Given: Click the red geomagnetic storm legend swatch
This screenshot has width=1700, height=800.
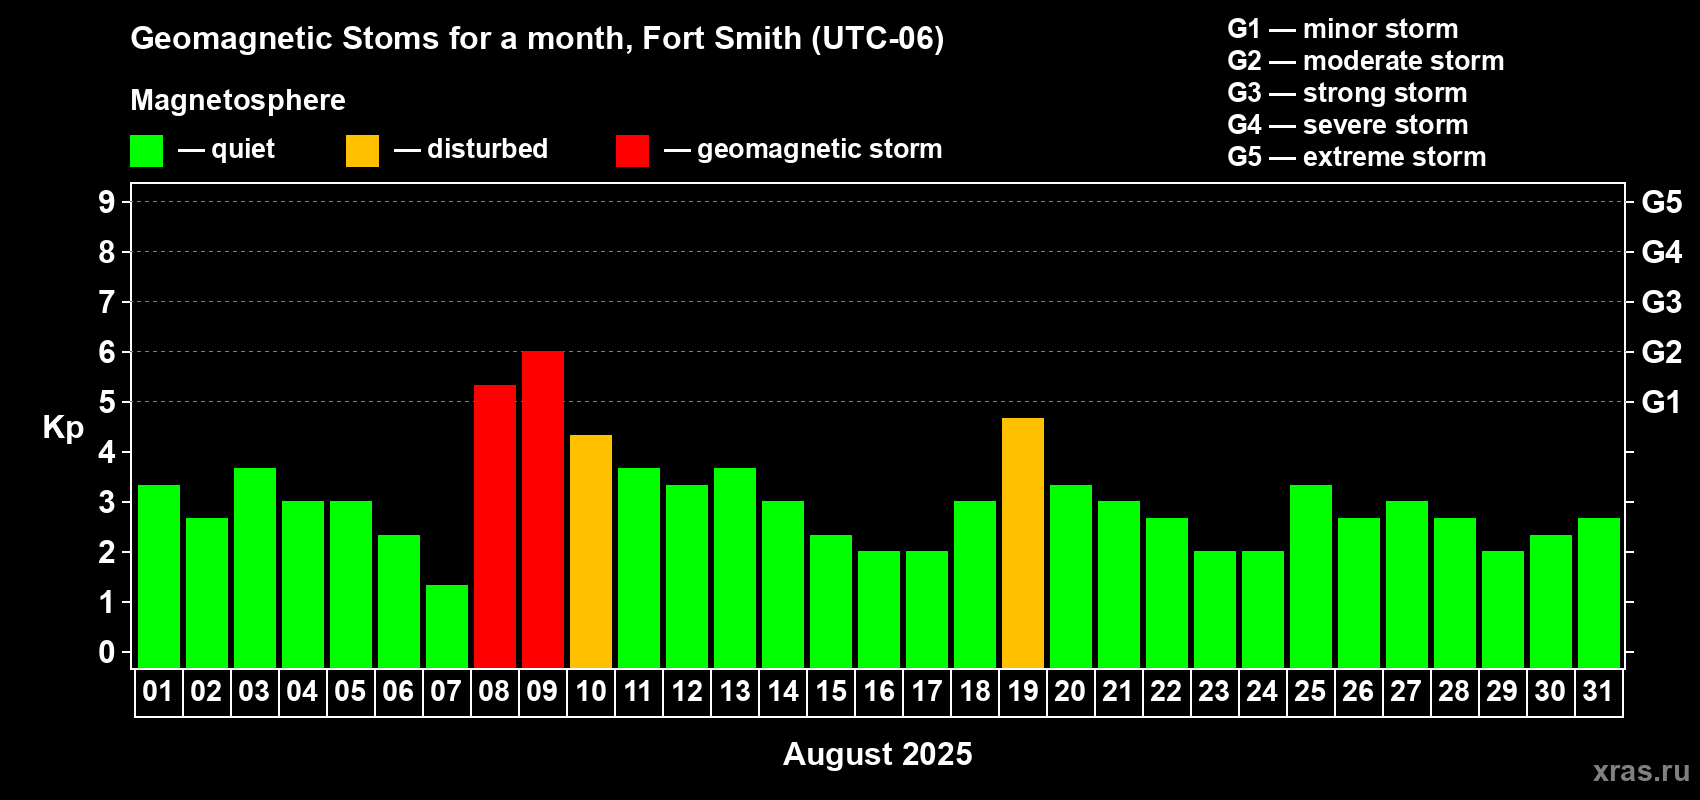Looking at the screenshot, I should pos(632,151).
